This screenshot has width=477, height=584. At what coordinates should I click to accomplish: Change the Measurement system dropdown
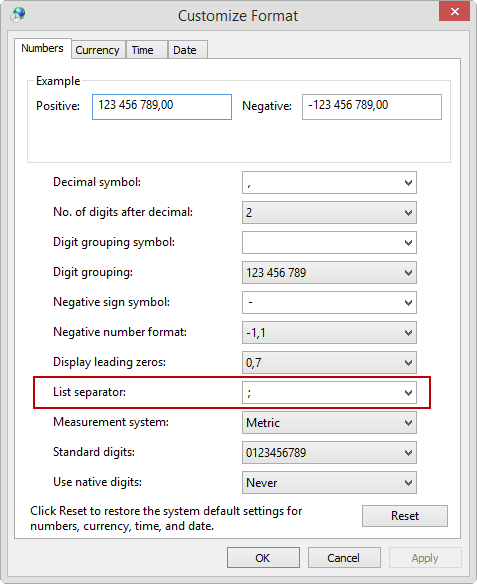(x=329, y=423)
